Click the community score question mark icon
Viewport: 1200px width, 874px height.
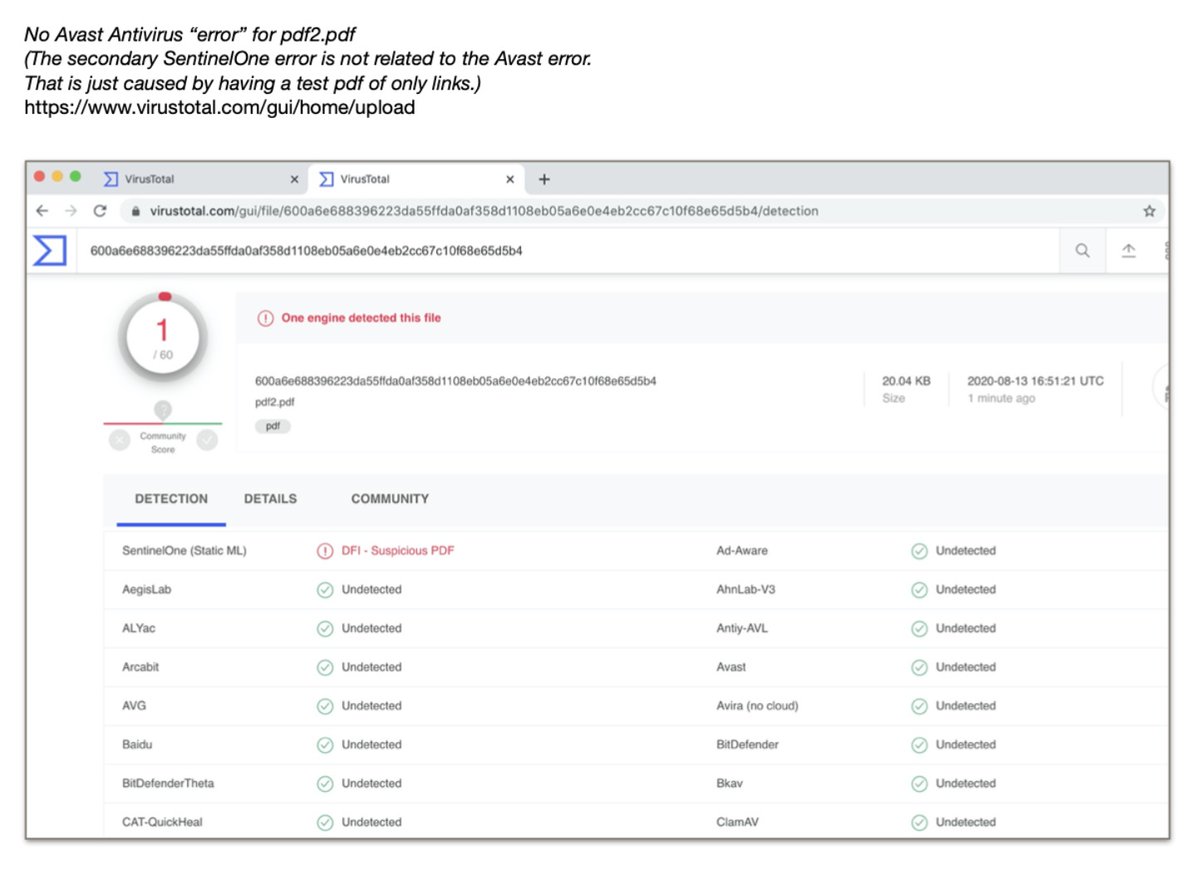pyautogui.click(x=163, y=410)
